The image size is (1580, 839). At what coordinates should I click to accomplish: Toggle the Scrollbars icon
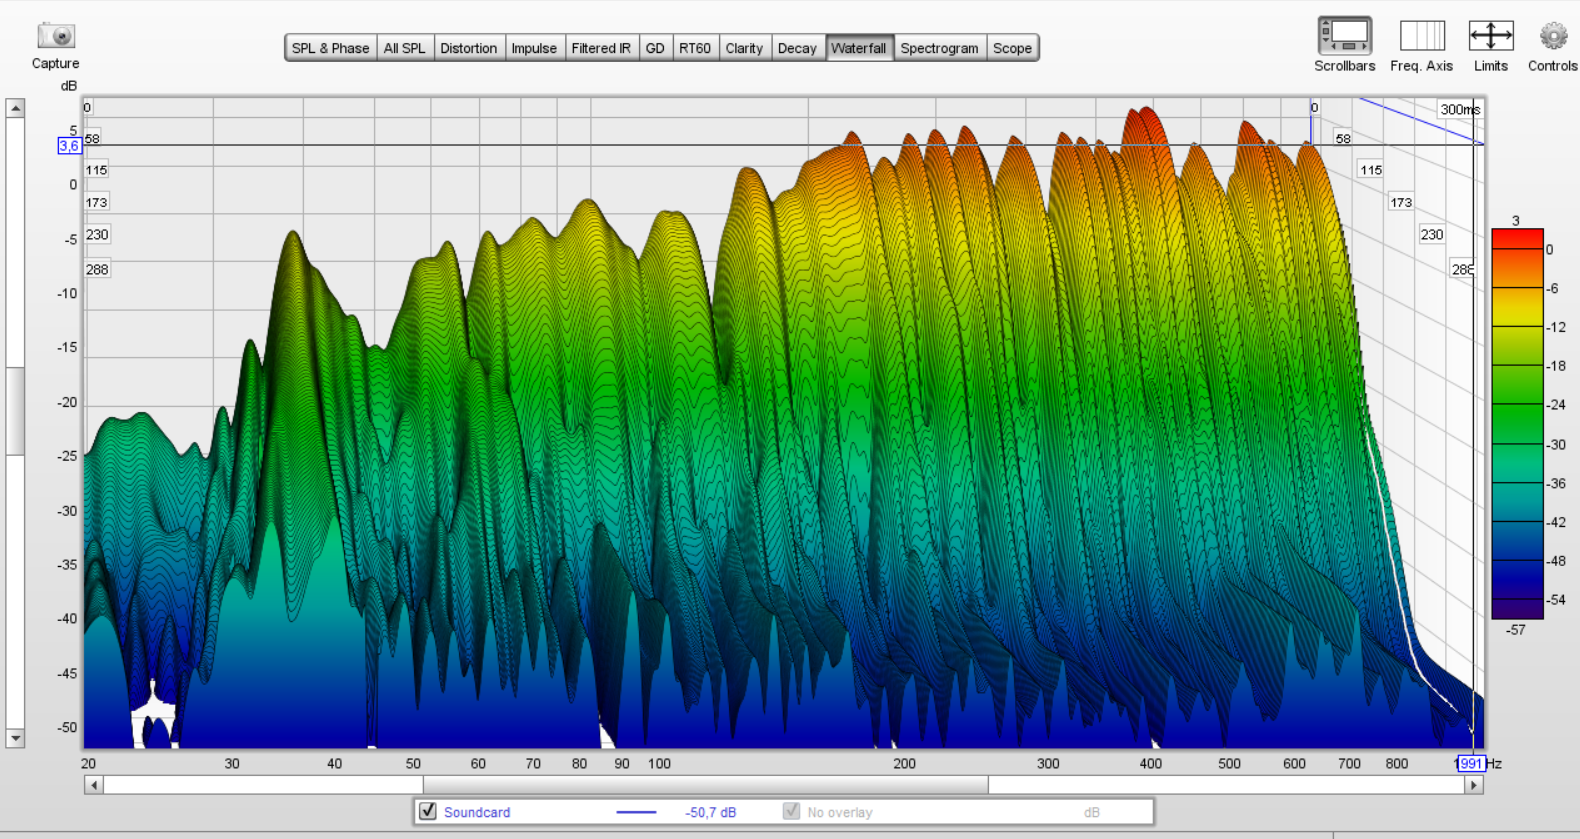tap(1344, 37)
